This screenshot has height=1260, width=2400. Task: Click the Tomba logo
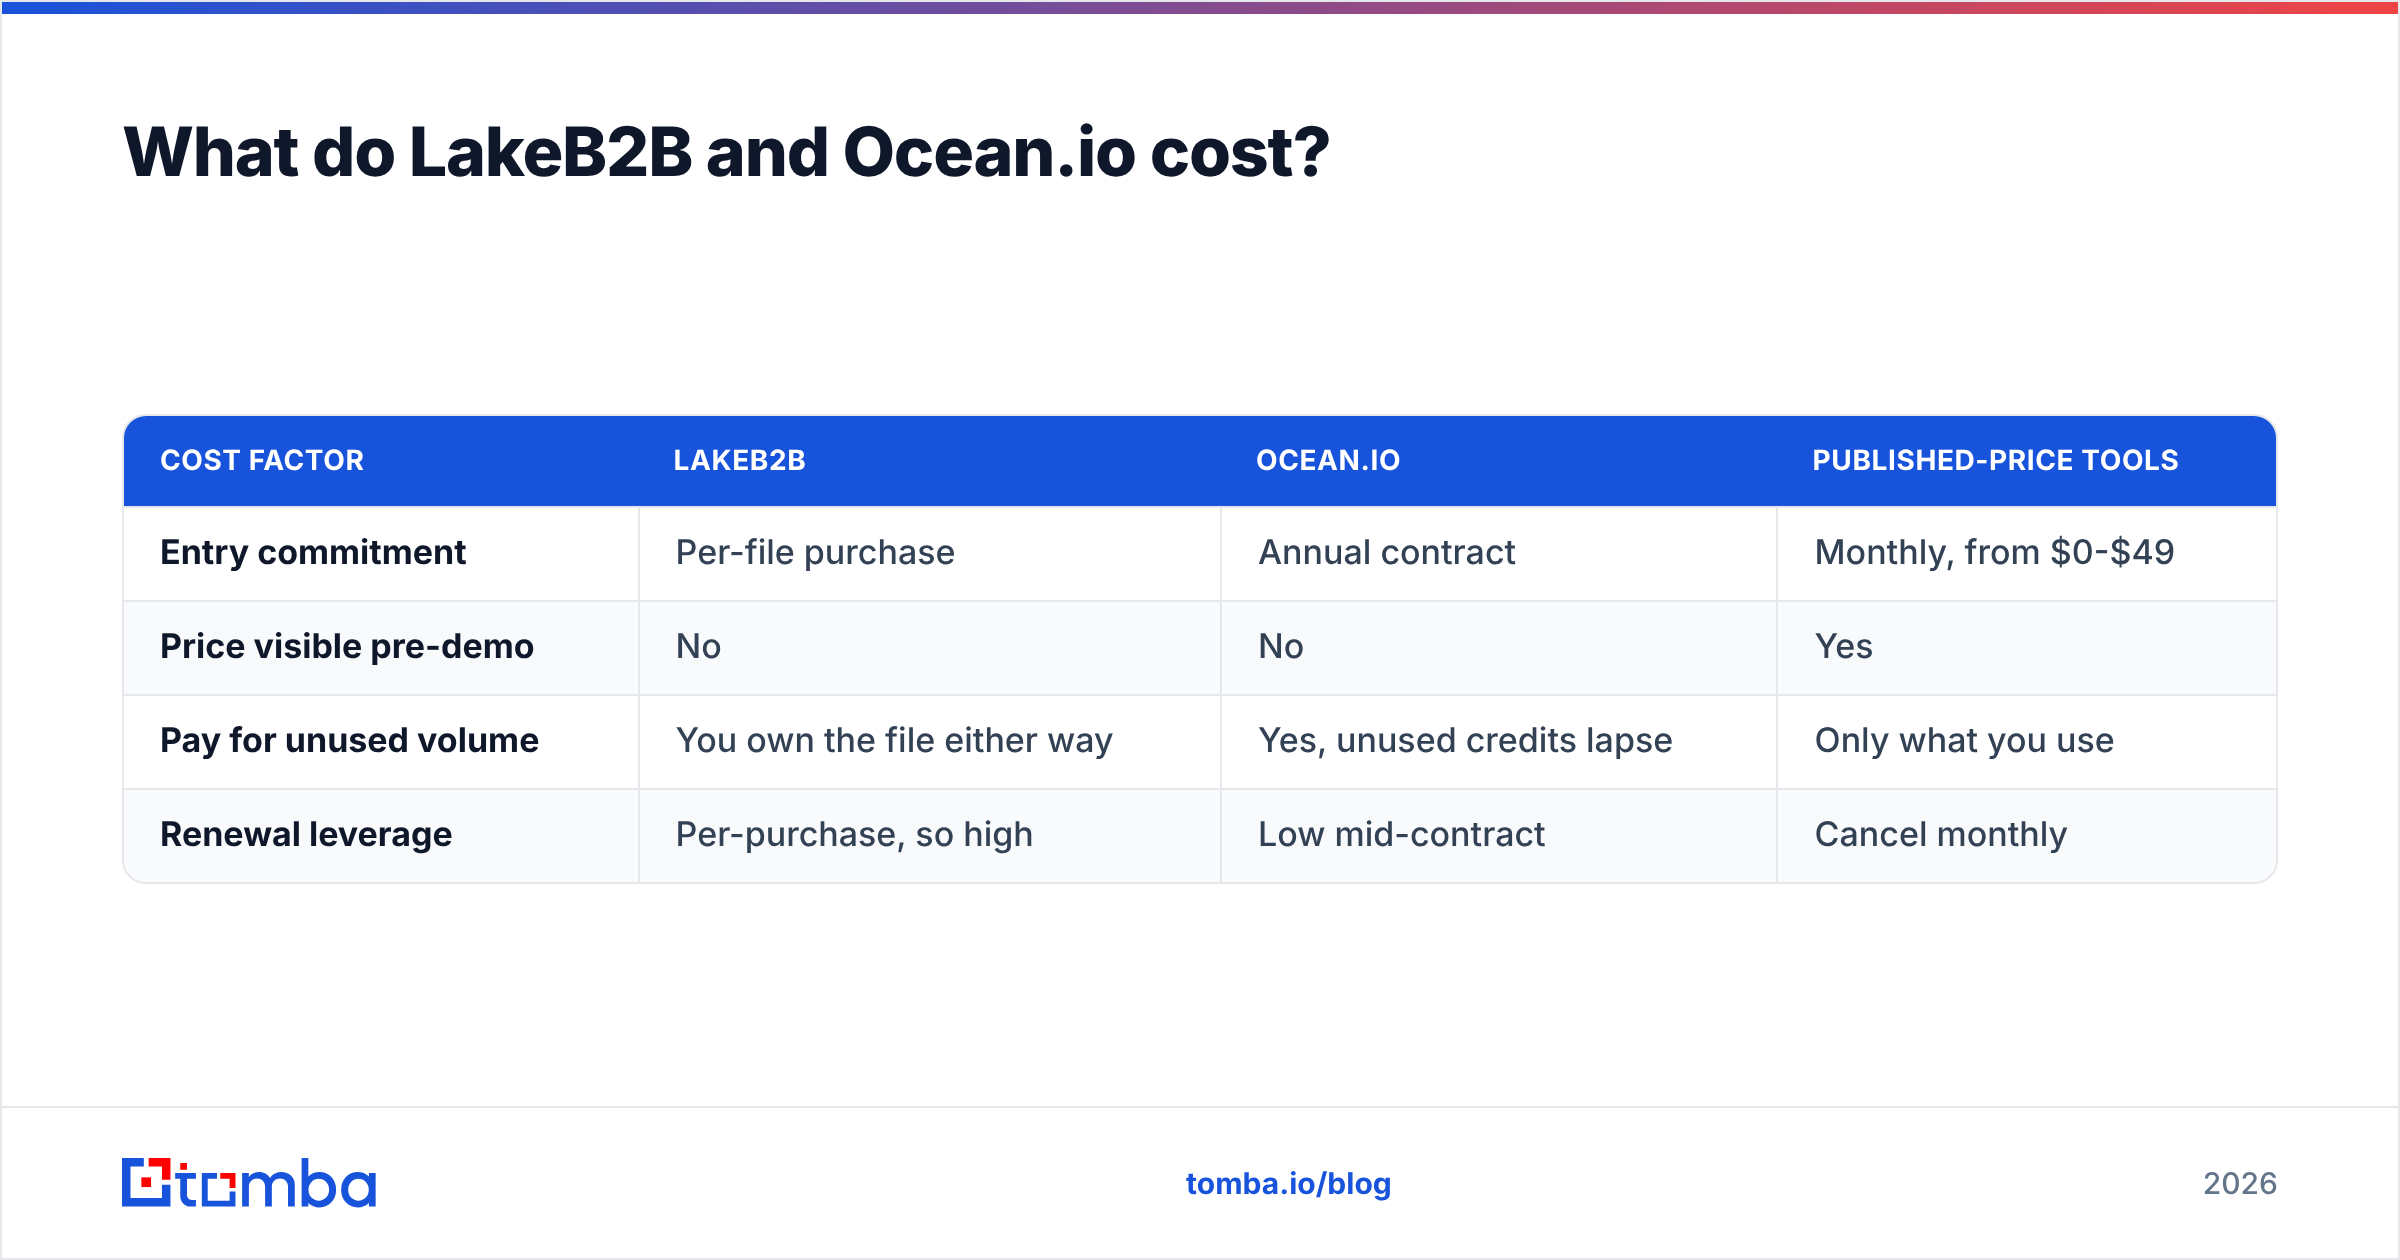(249, 1183)
